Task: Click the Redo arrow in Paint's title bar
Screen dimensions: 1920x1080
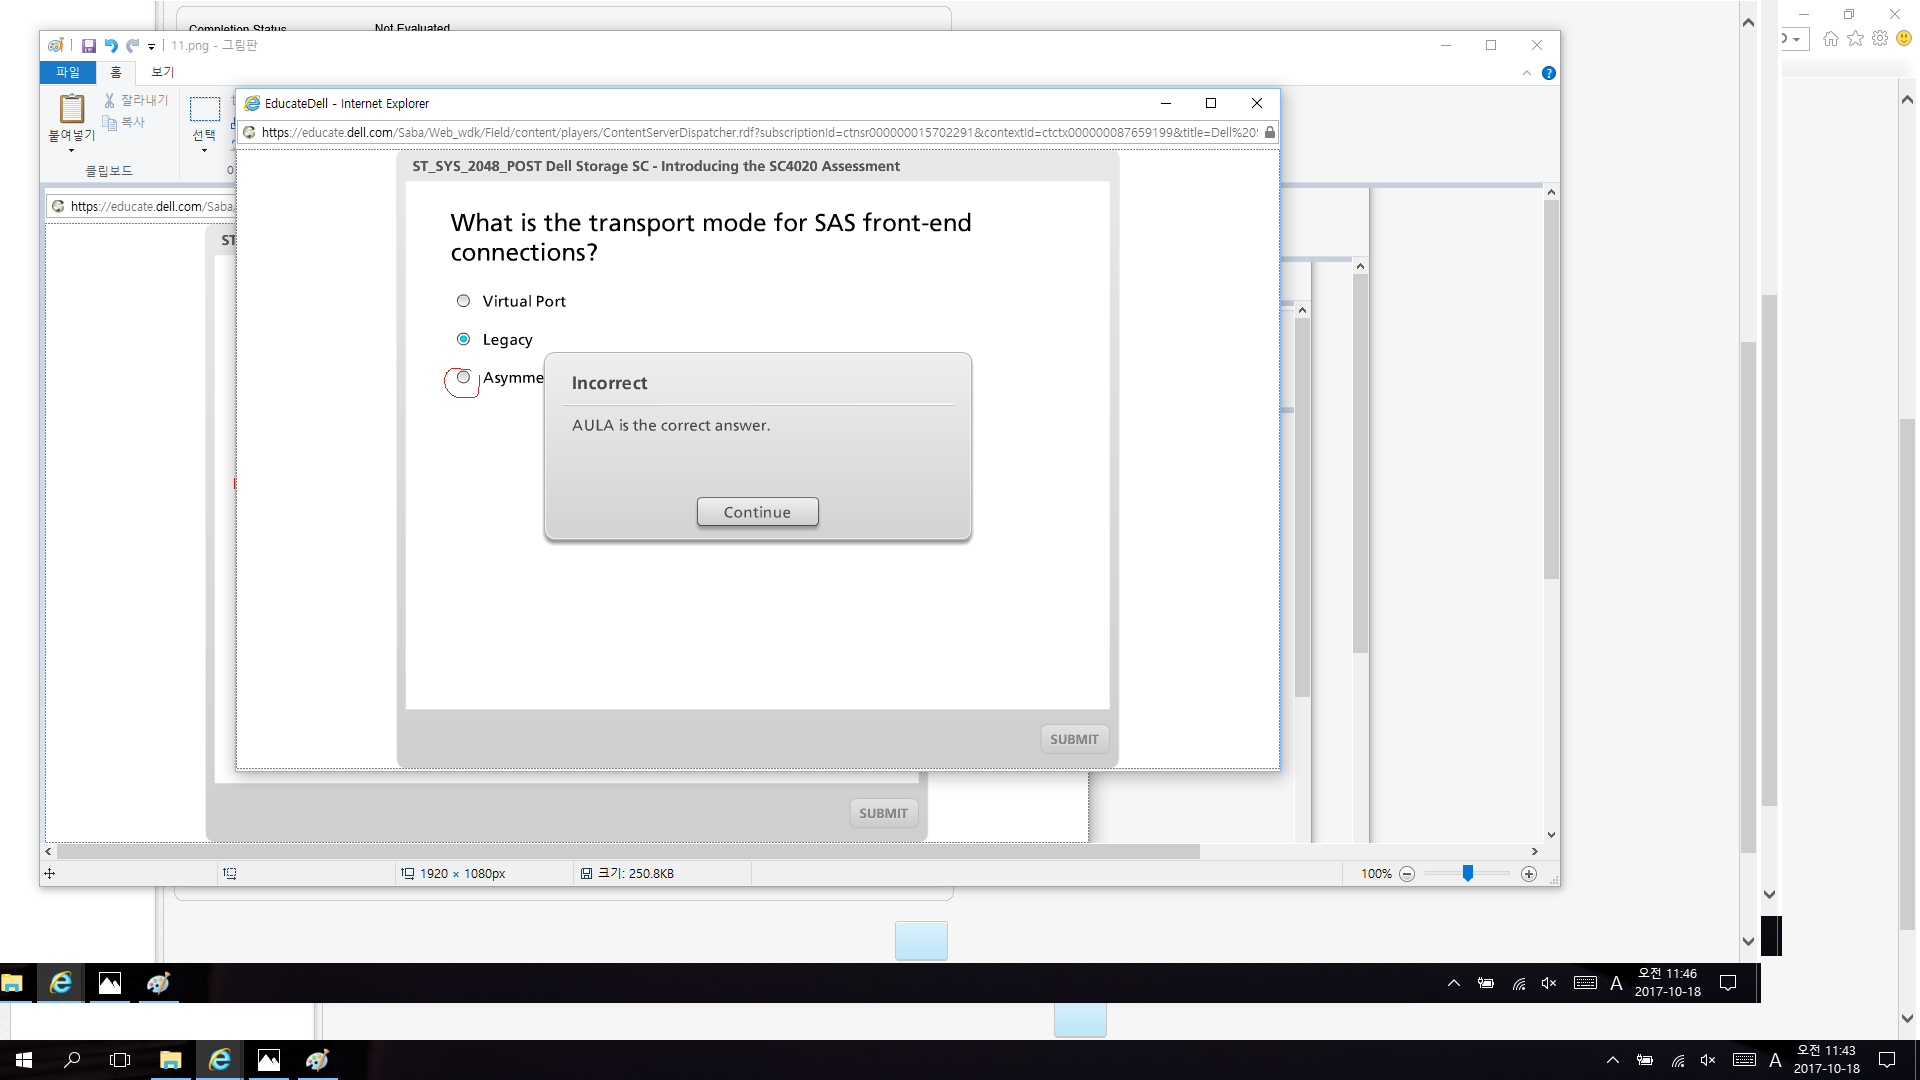Action: (x=132, y=46)
